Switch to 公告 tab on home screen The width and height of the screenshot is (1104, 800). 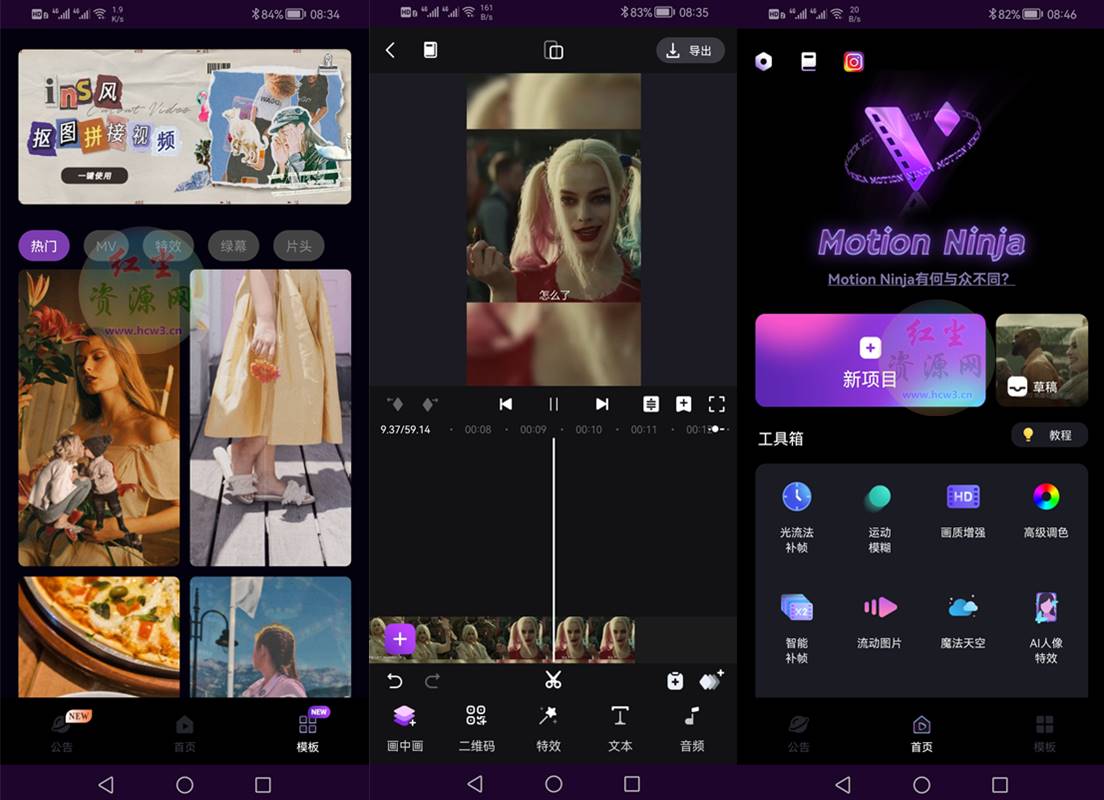pyautogui.click(x=798, y=732)
